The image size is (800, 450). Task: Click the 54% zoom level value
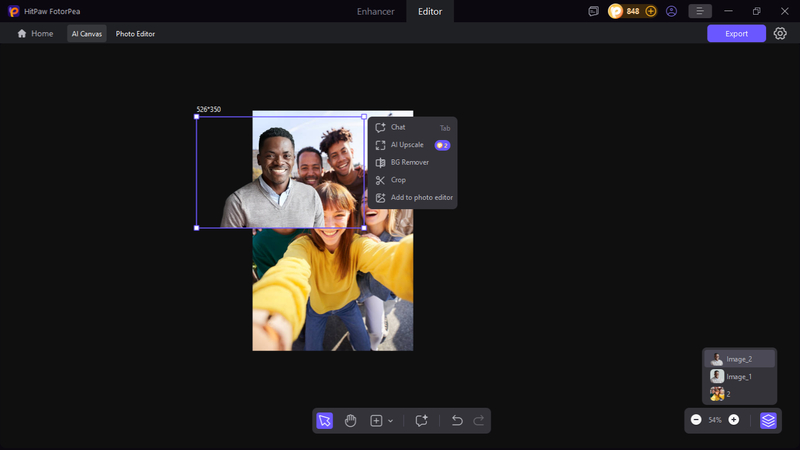click(x=715, y=420)
